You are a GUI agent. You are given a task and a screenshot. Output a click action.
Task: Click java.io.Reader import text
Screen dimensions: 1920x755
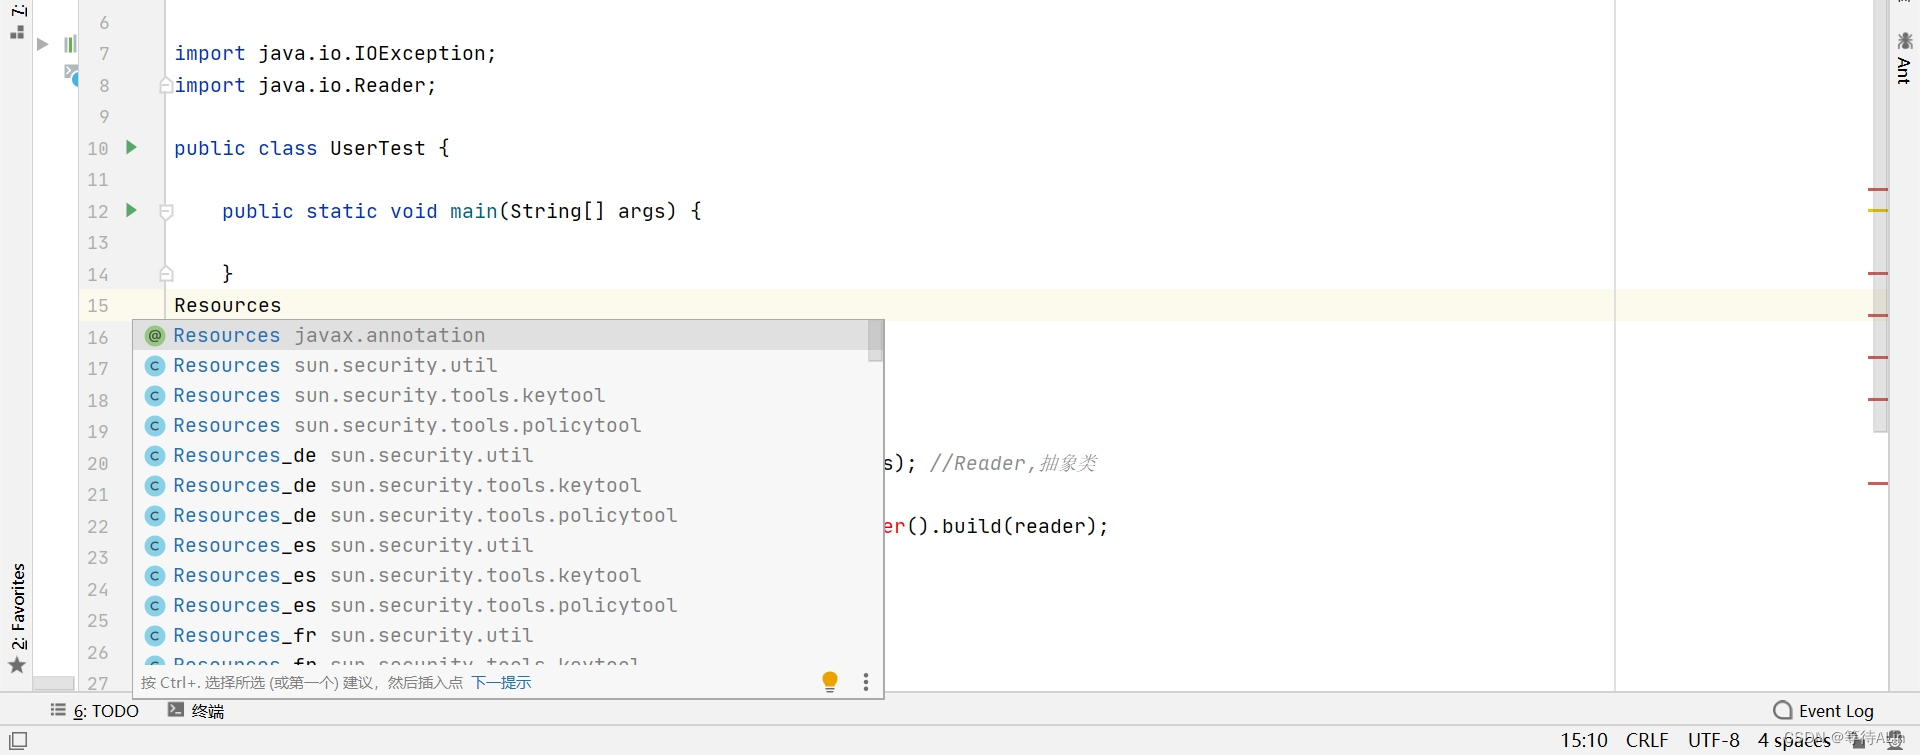[x=341, y=86]
